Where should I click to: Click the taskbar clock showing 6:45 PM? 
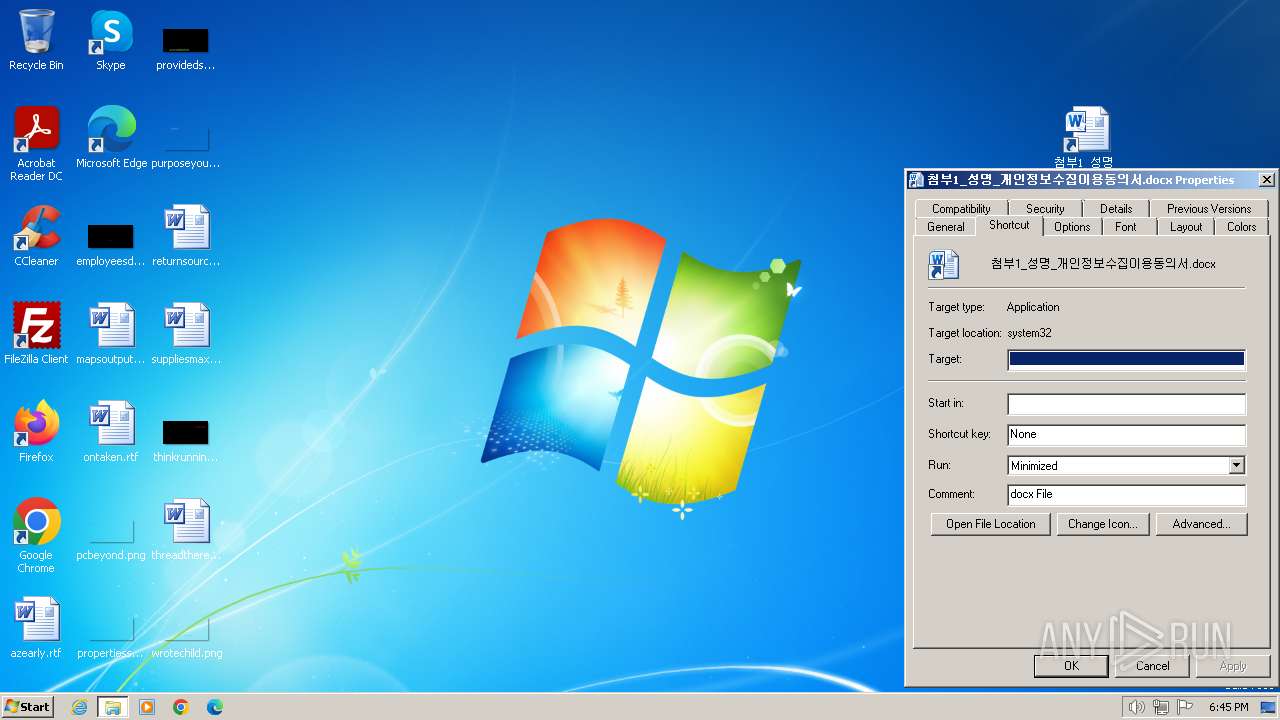click(1228, 707)
